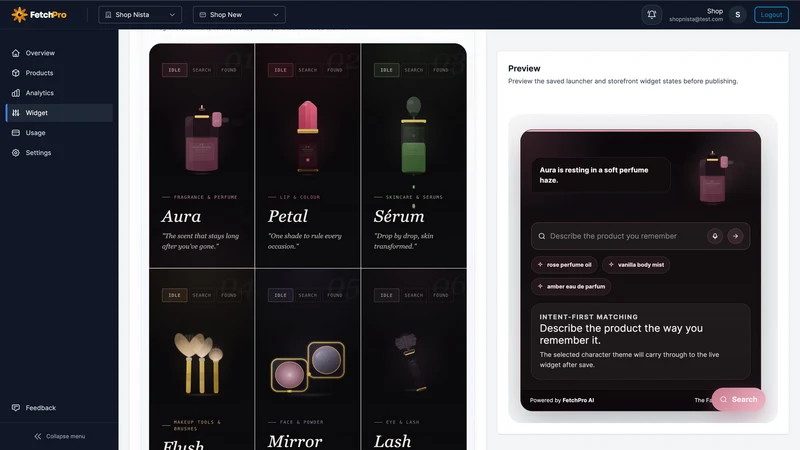The height and width of the screenshot is (450, 800).
Task: Click the vanilla body mist suggestion chip
Action: (636, 265)
